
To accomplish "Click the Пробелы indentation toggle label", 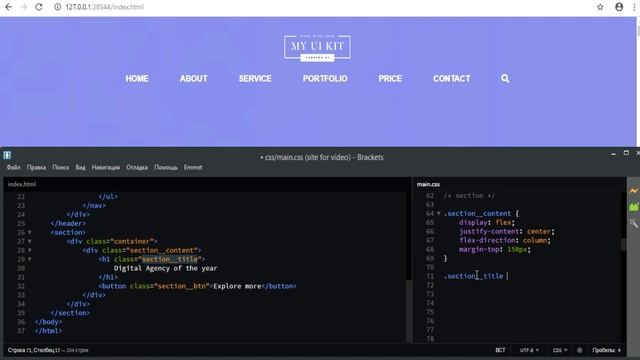I will (x=604, y=350).
